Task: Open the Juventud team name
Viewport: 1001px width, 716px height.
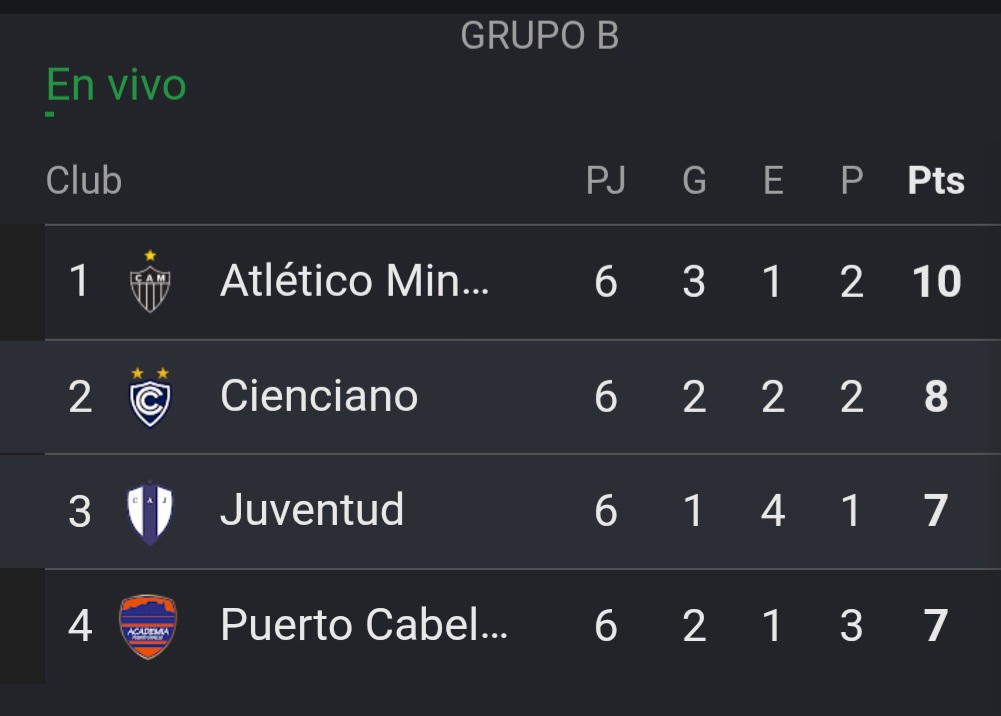Action: coord(312,510)
